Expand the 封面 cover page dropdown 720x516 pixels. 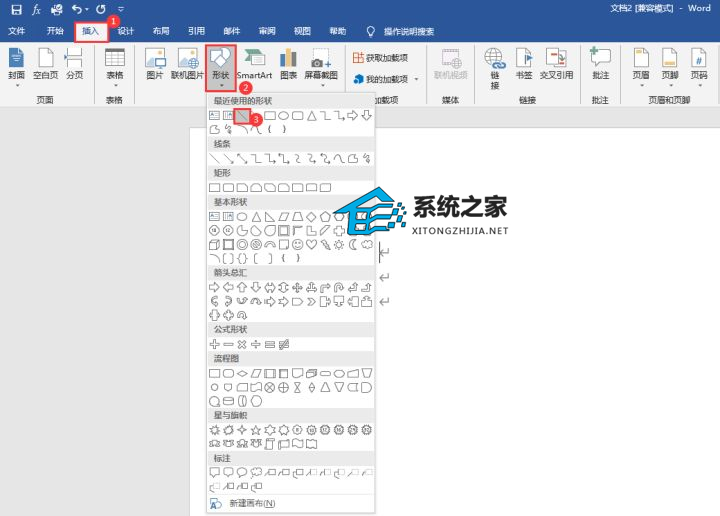(16, 64)
